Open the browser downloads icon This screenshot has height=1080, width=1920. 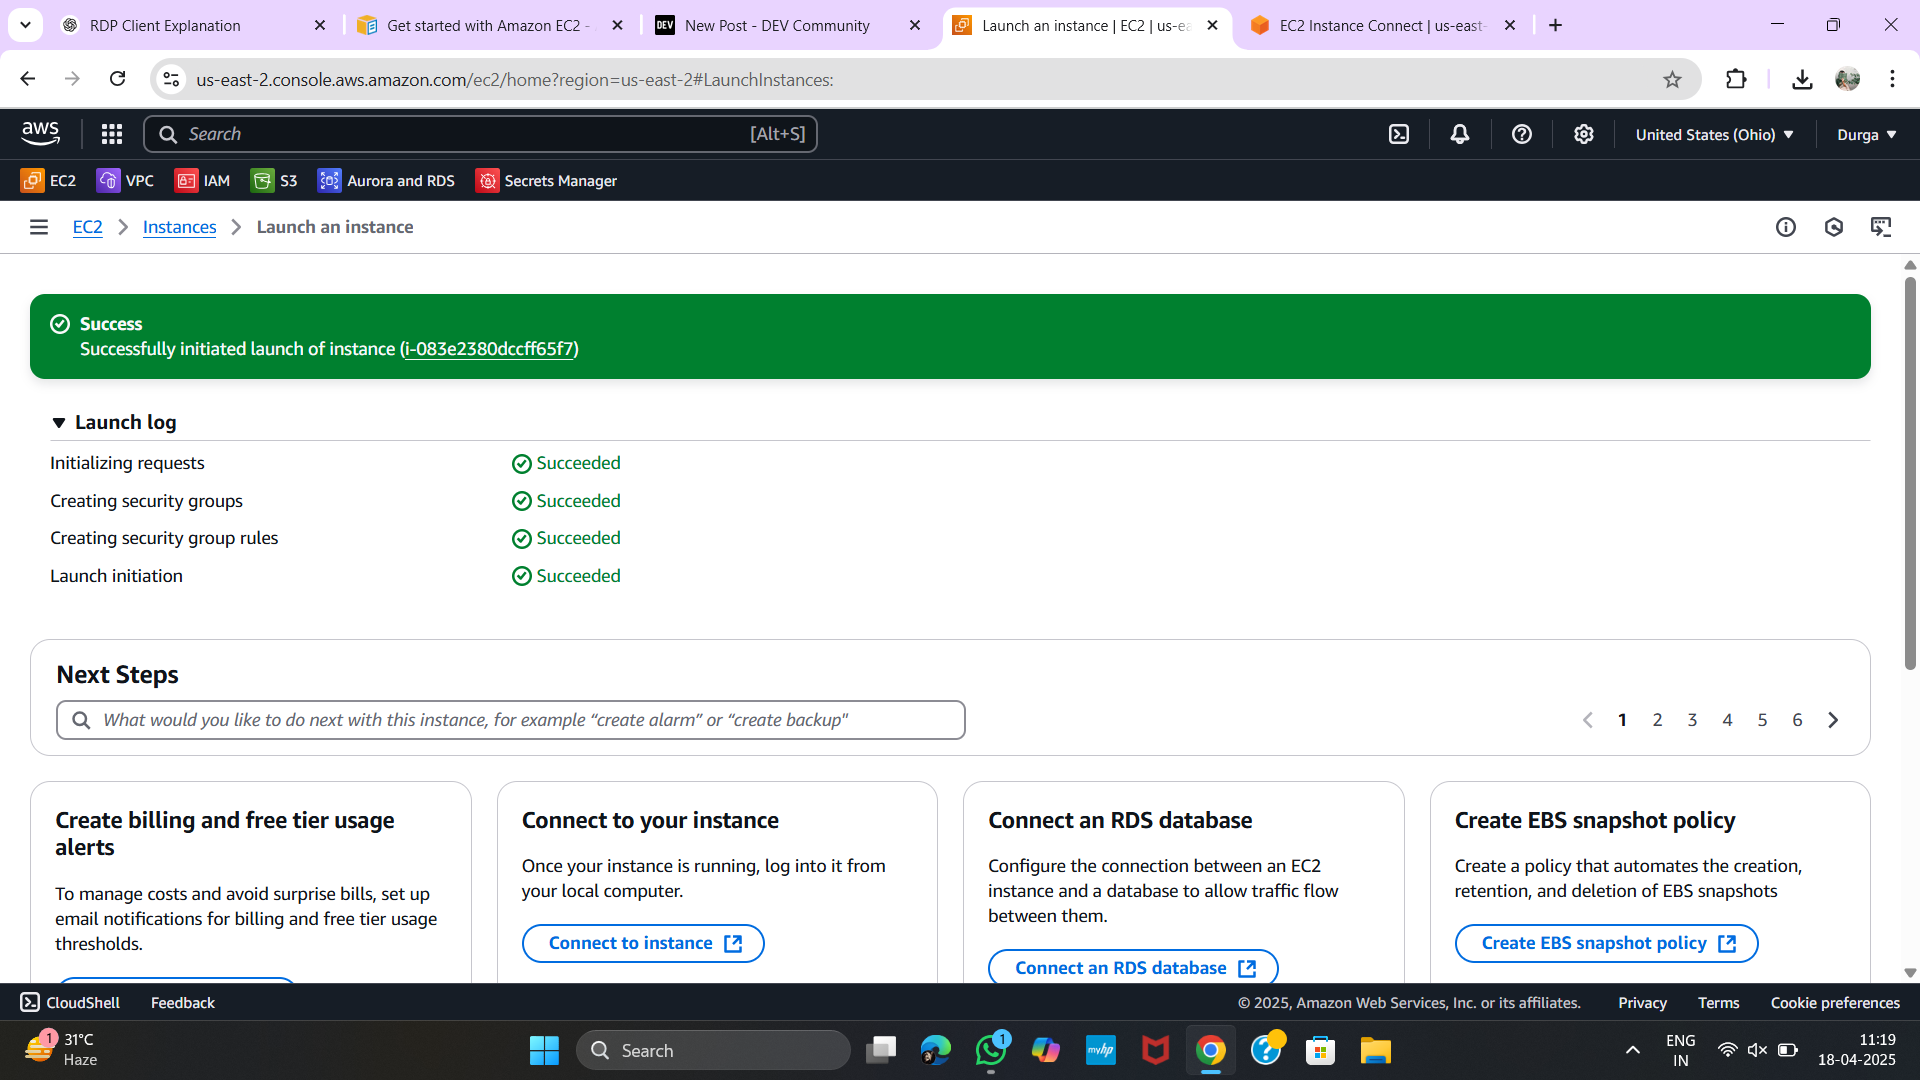click(1802, 79)
